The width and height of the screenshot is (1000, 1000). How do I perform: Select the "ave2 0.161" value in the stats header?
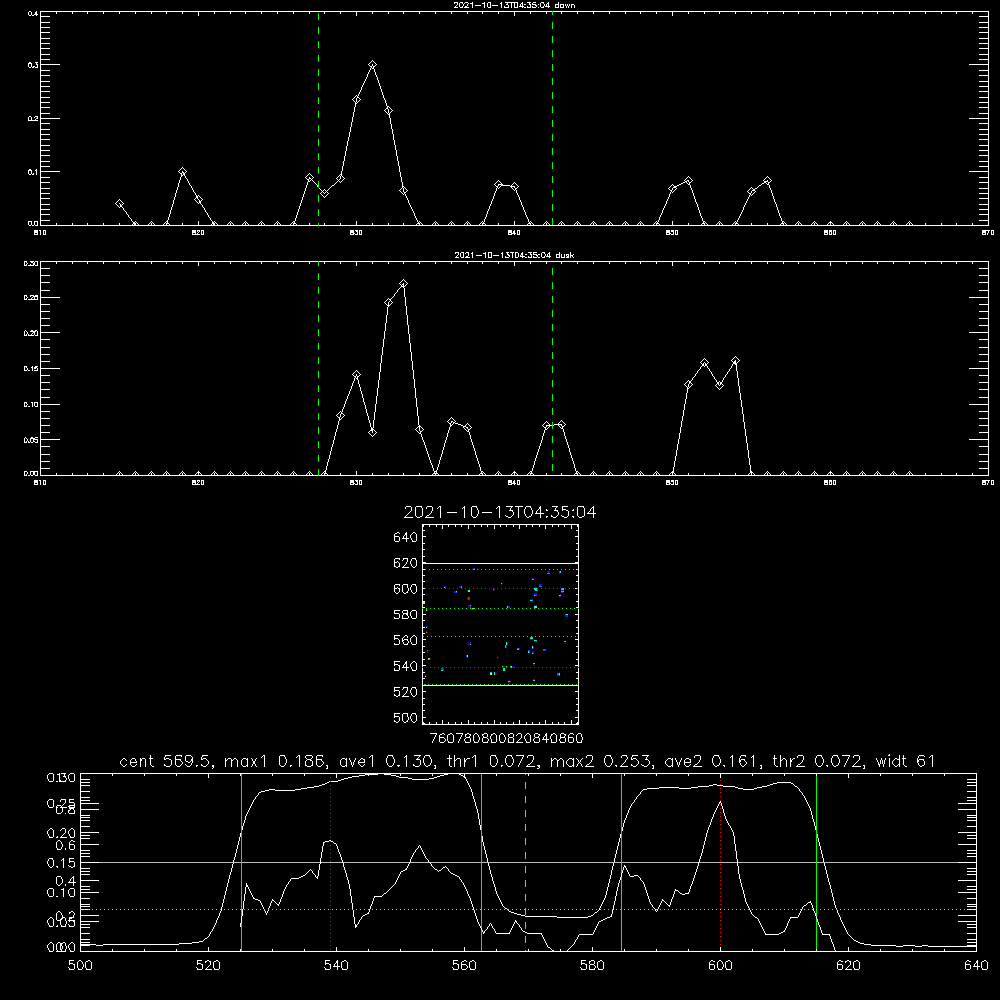coord(712,761)
